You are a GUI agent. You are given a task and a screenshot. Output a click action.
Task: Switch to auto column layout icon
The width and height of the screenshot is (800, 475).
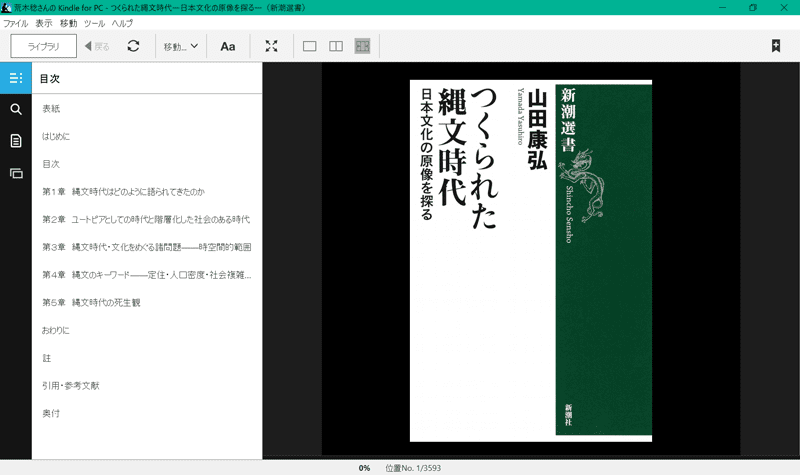click(x=362, y=46)
